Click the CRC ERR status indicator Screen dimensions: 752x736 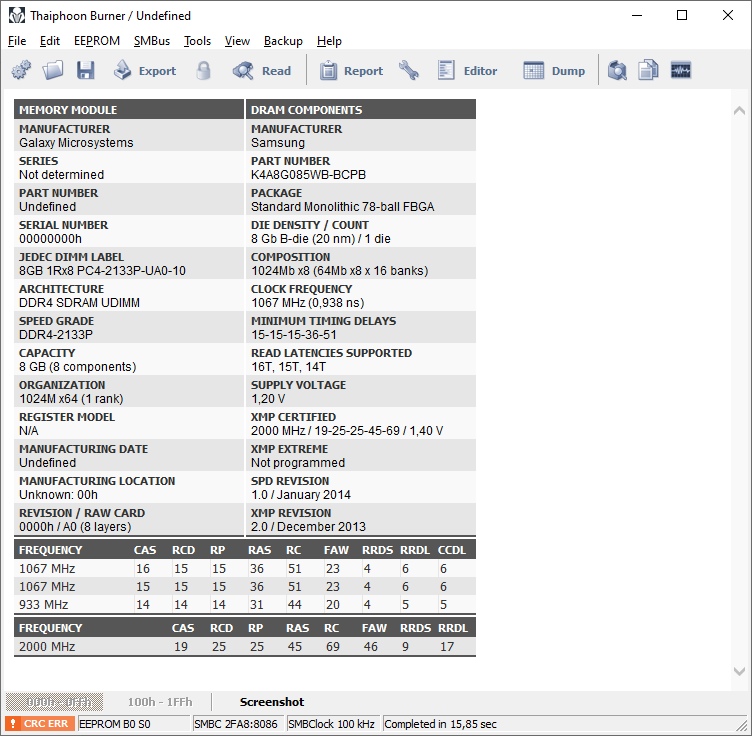(x=40, y=723)
